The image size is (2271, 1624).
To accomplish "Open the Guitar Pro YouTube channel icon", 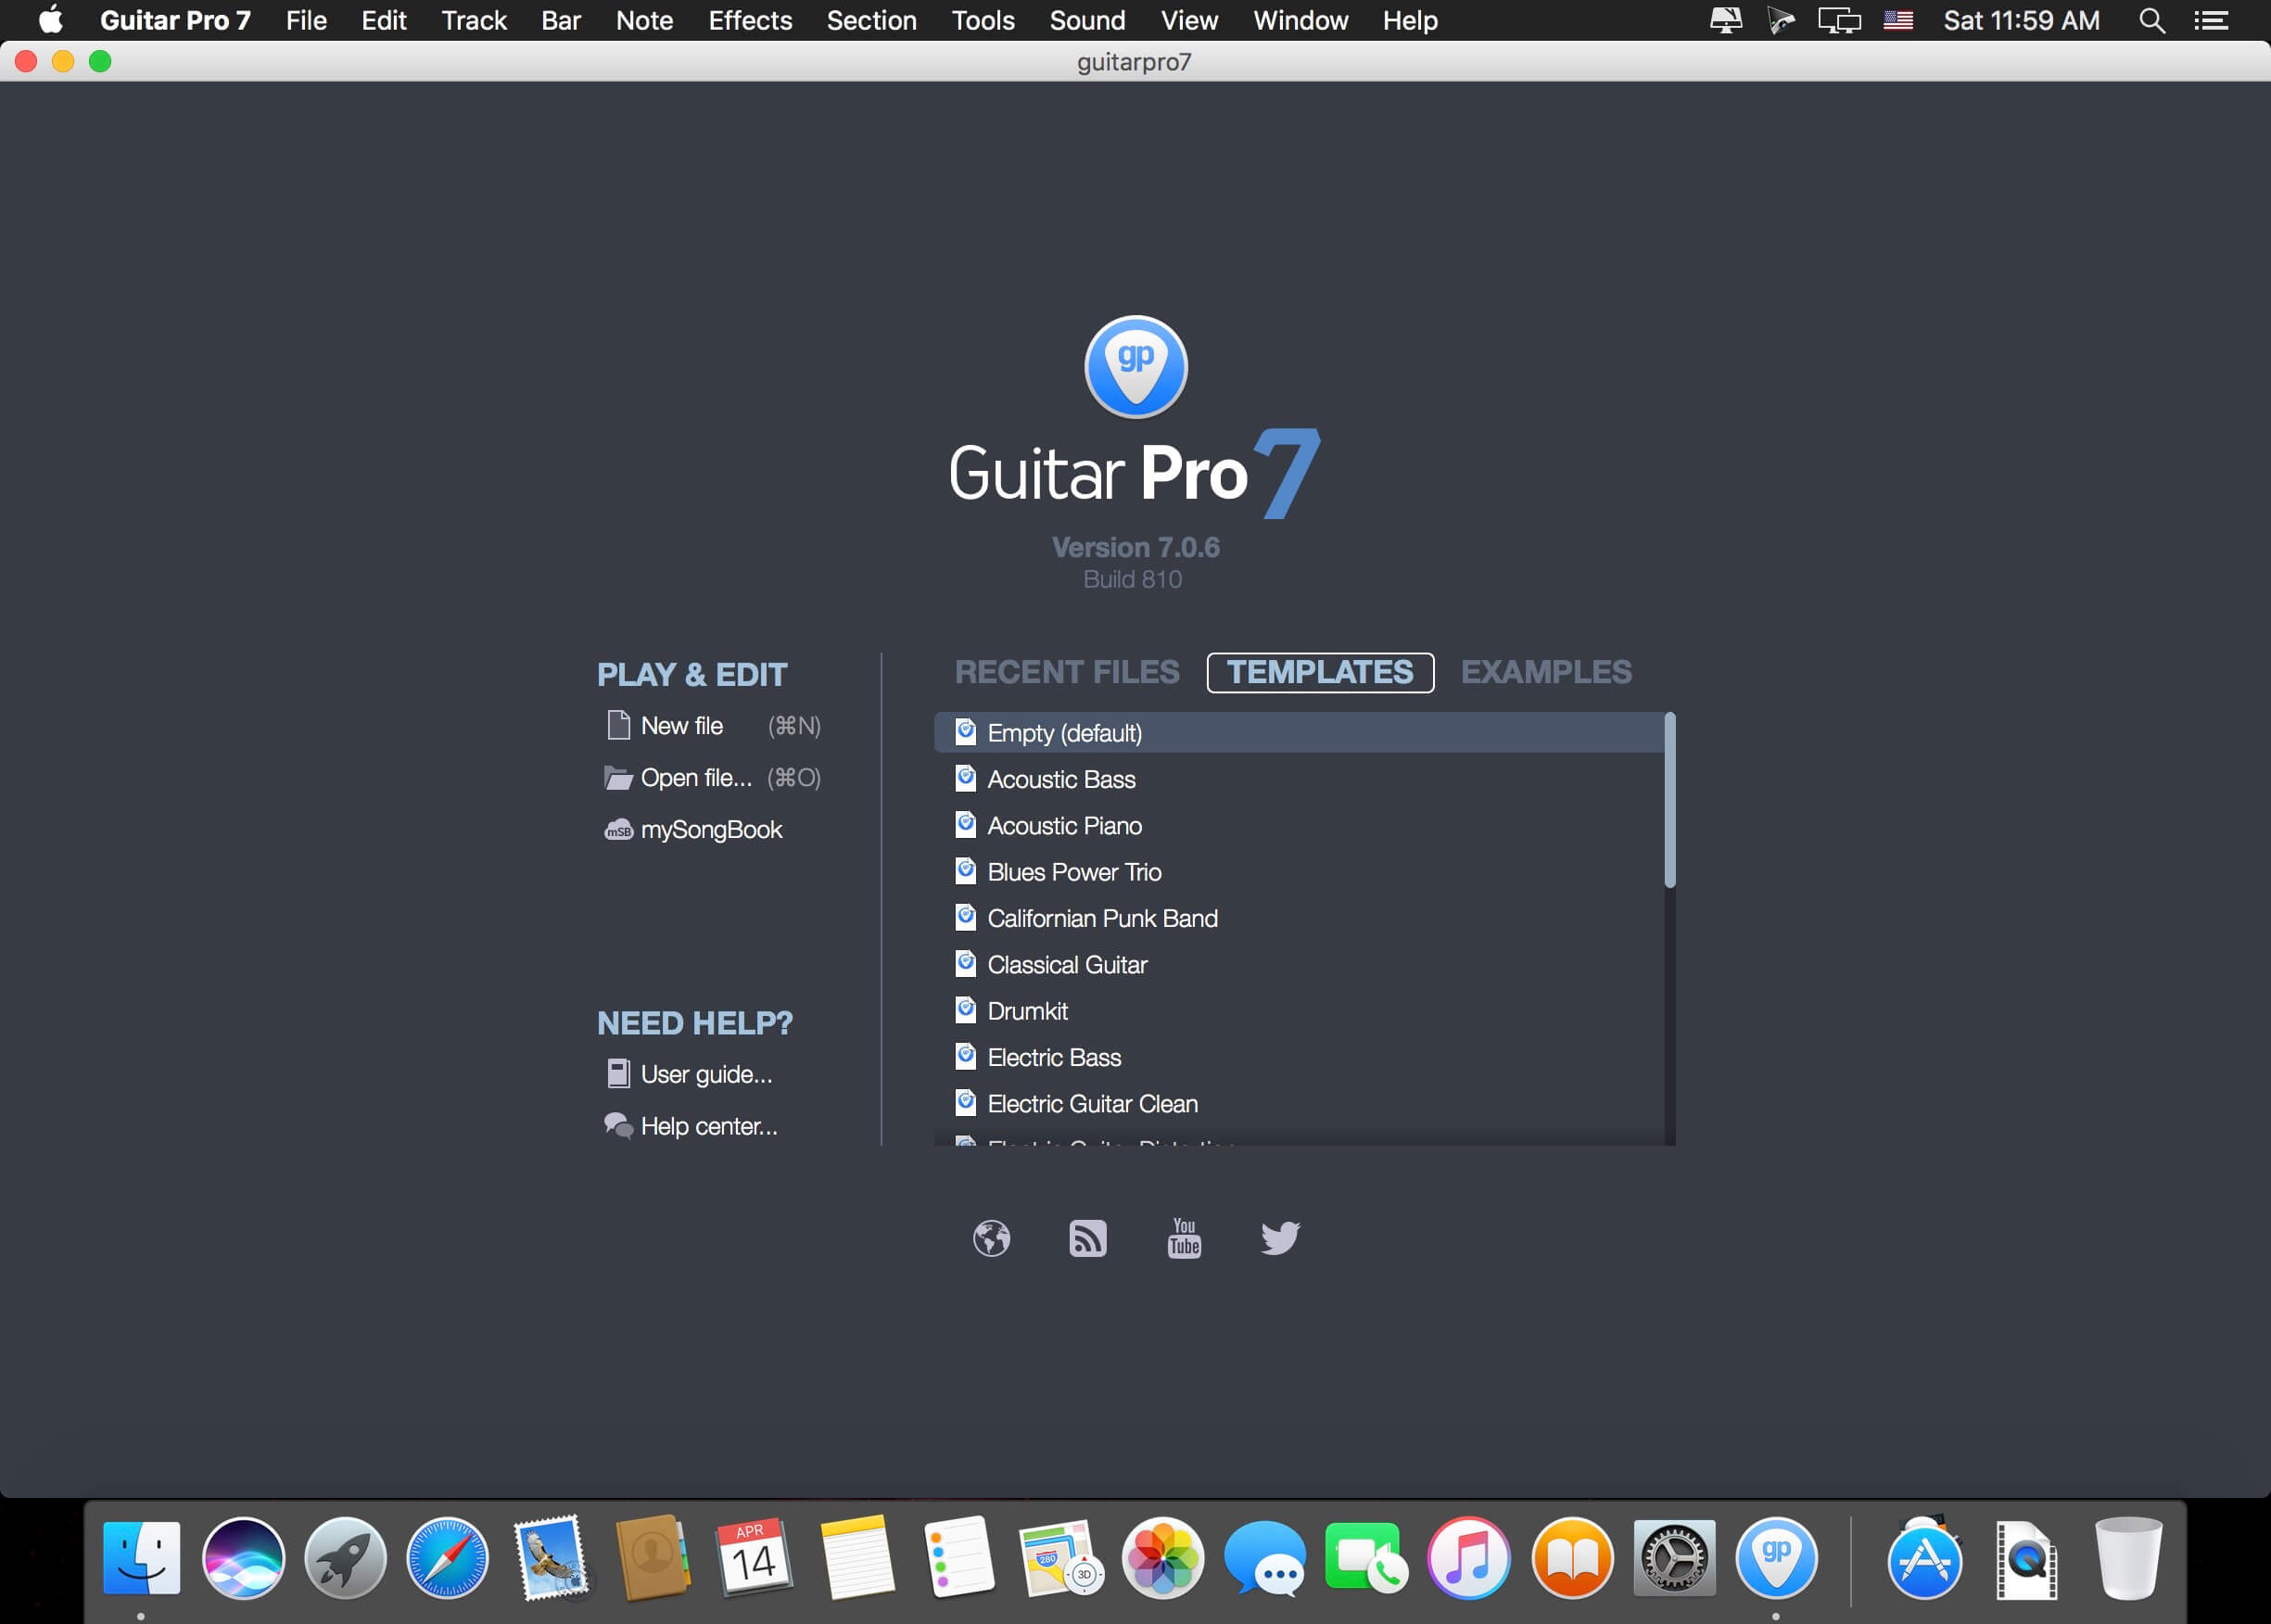I will point(1183,1238).
